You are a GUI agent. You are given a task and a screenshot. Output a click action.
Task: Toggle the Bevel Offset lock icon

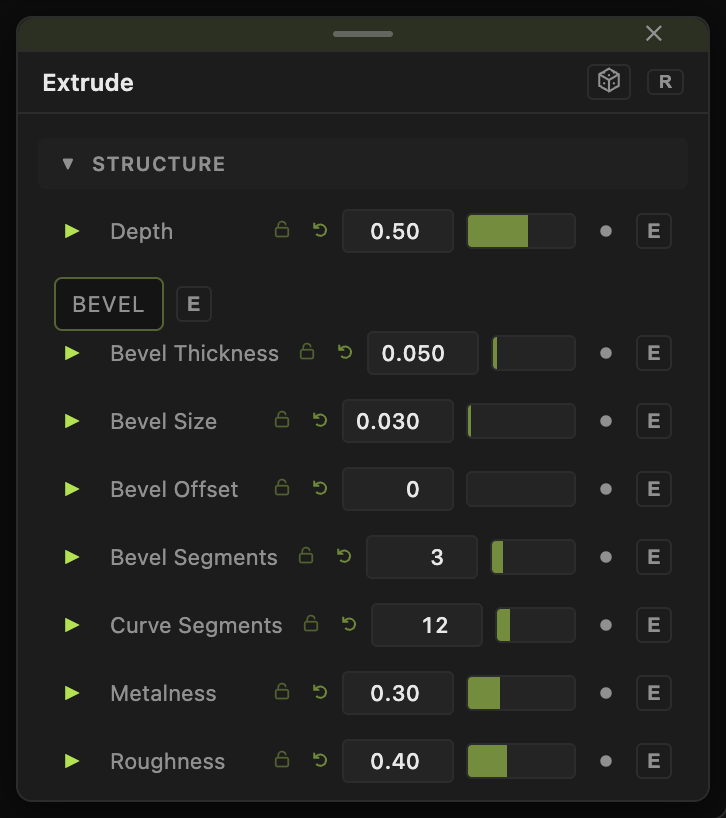point(282,488)
